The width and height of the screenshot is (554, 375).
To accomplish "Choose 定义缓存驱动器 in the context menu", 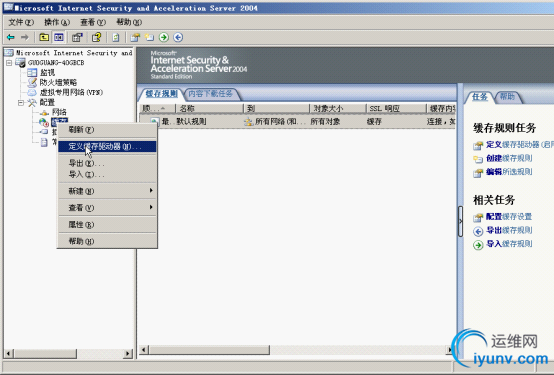I will (x=107, y=146).
